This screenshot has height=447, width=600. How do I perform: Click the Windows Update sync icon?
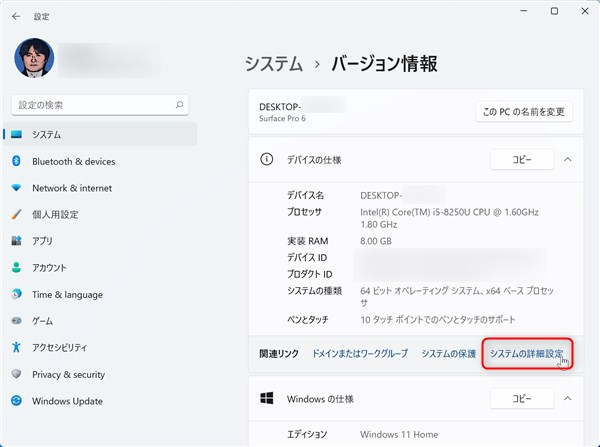16,400
